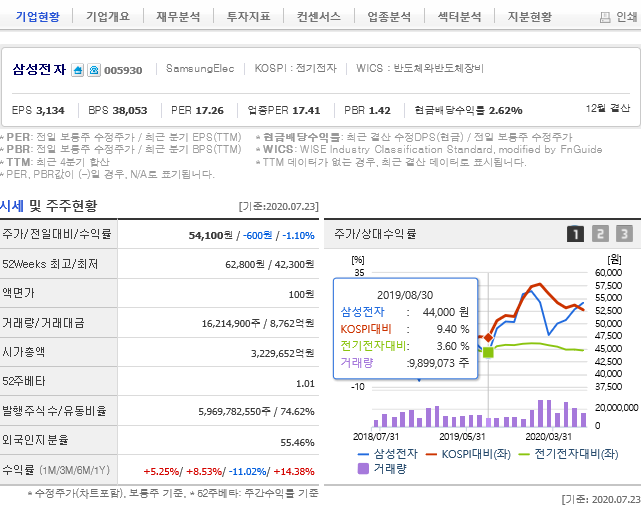Click the green square chart data marker
Viewport: 641px width, 506px height.
click(488, 352)
